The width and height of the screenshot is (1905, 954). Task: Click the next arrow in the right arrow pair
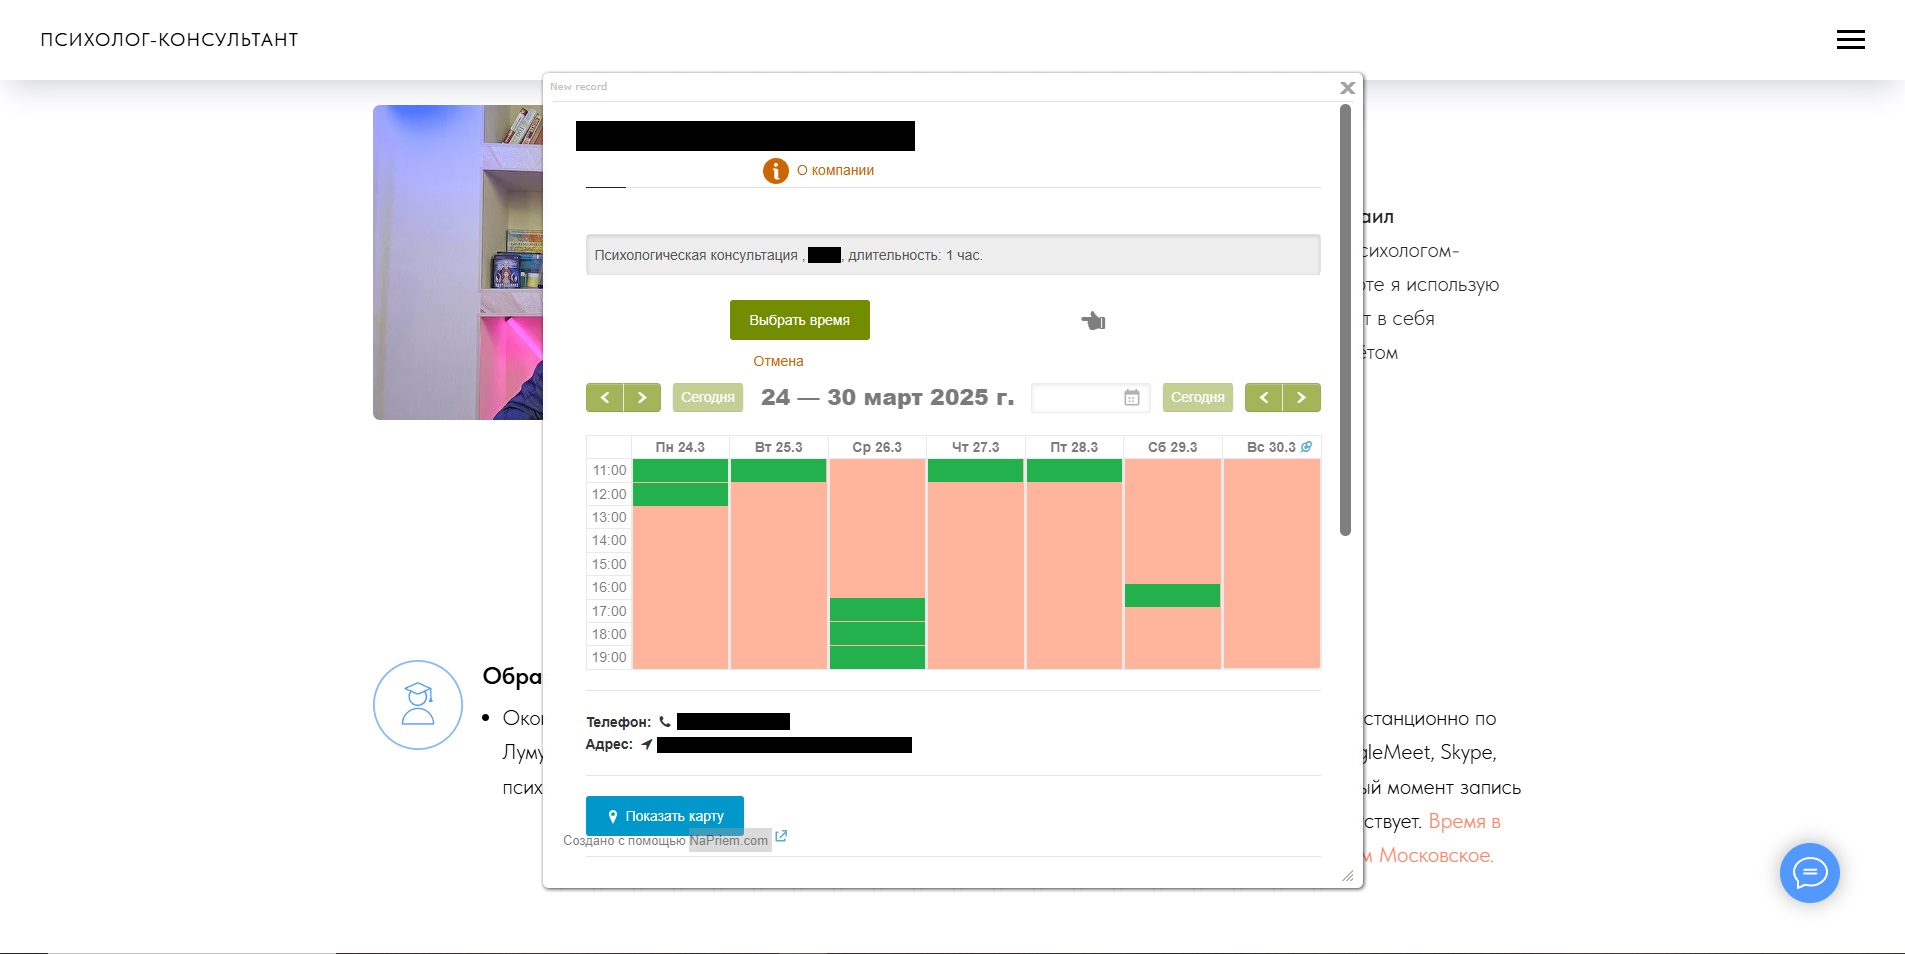pos(1301,397)
